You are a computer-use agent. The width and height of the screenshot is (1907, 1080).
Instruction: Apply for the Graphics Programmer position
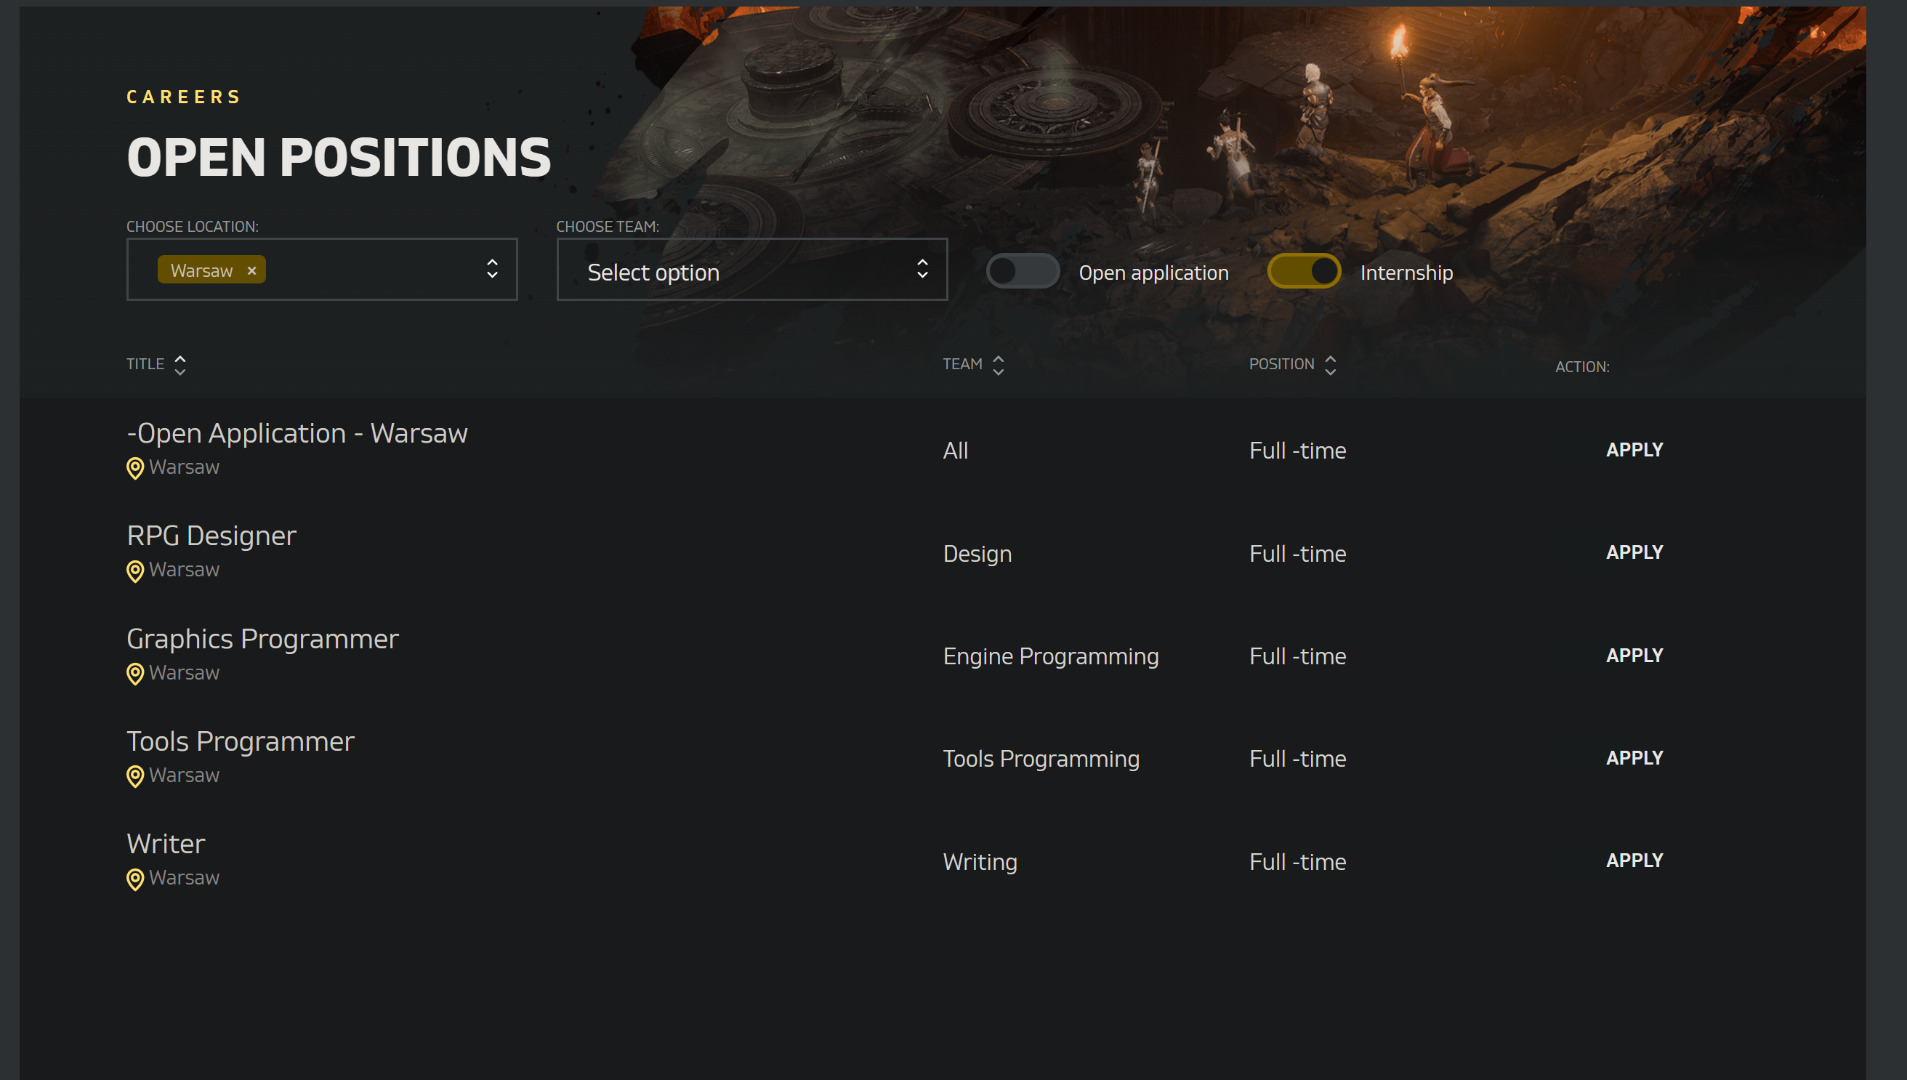(x=1634, y=655)
